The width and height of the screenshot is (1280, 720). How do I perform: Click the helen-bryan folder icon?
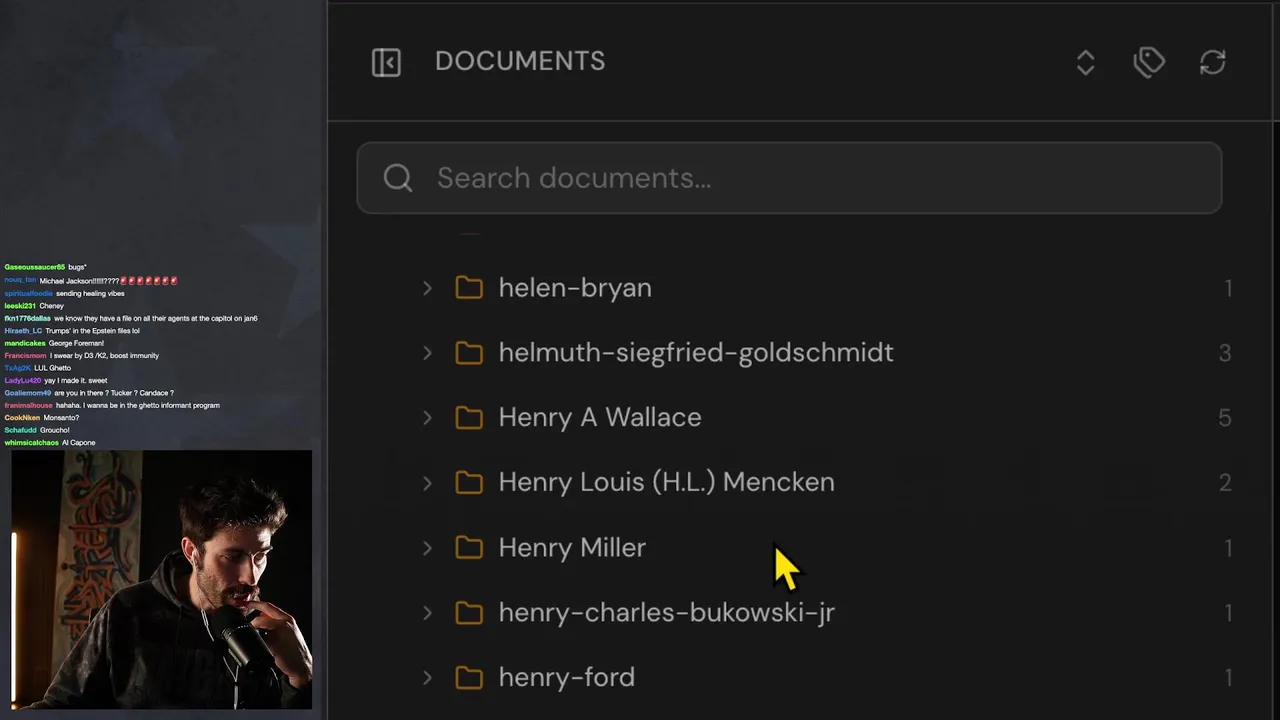coord(469,288)
